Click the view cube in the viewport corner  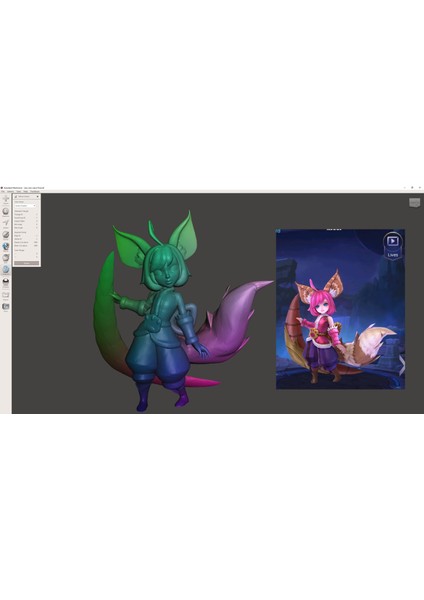click(414, 202)
